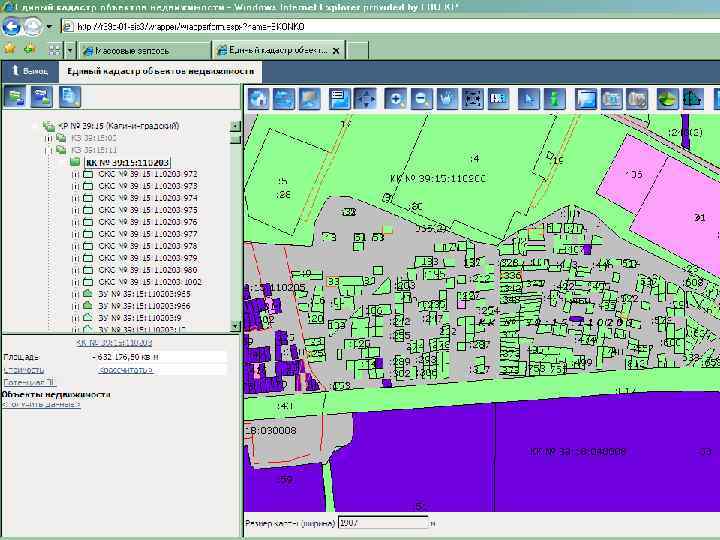Switch to the Массовые запросы browser tab

click(x=131, y=50)
